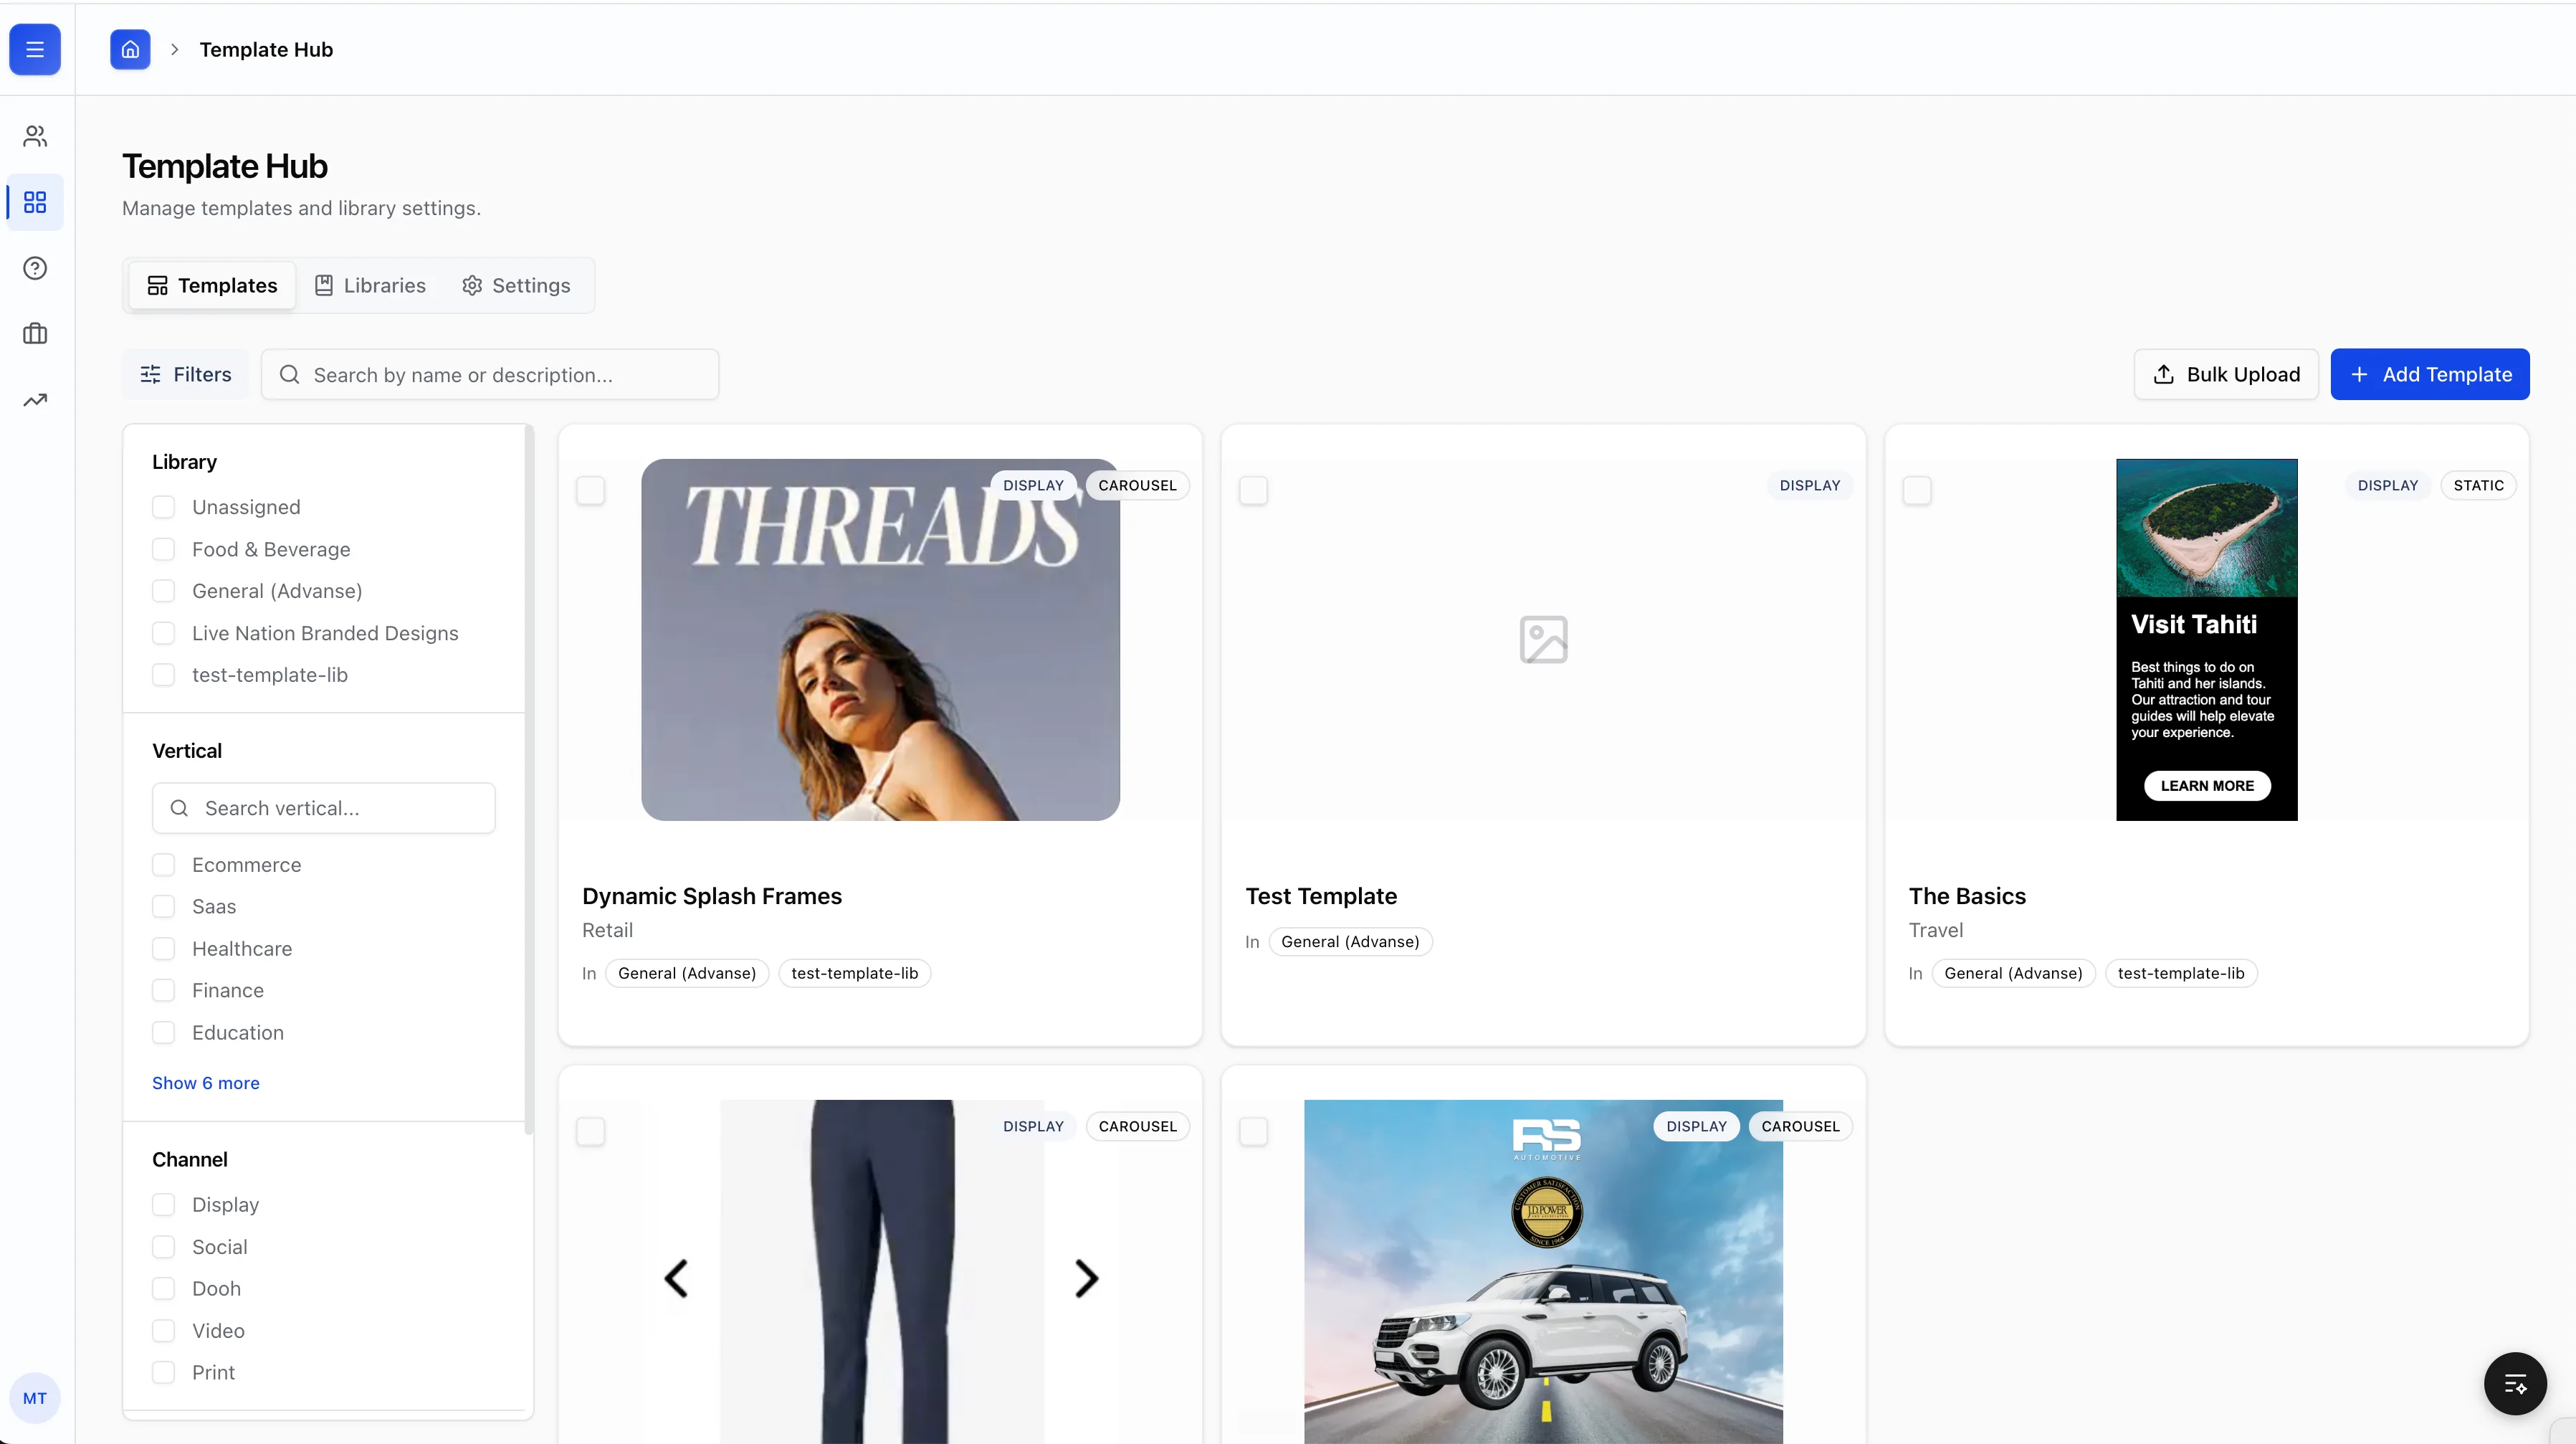This screenshot has width=2576, height=1444.
Task: Check the Healthcare vertical filter
Action: click(x=163, y=949)
